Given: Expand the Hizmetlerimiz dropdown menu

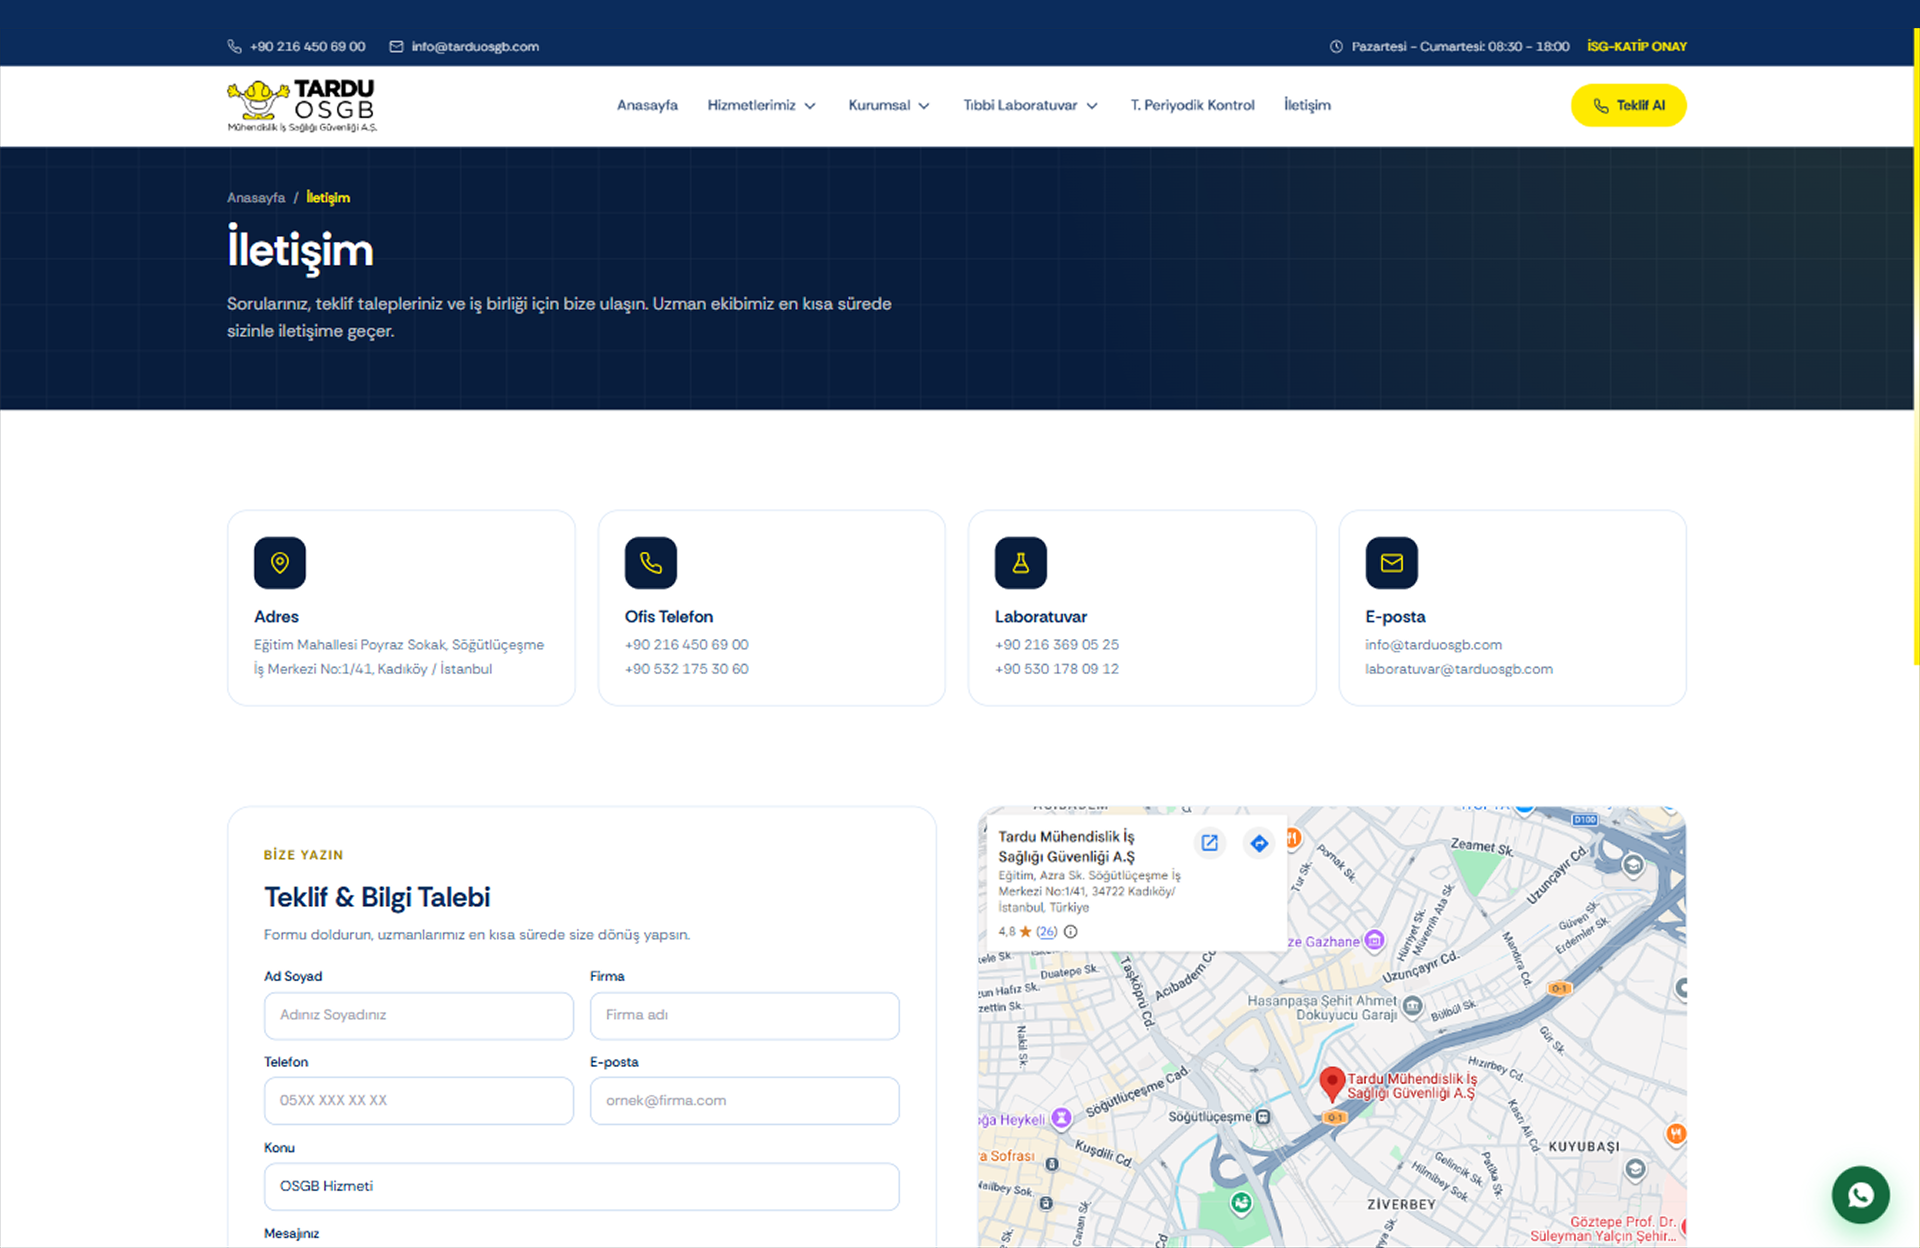Looking at the screenshot, I should pos(761,105).
